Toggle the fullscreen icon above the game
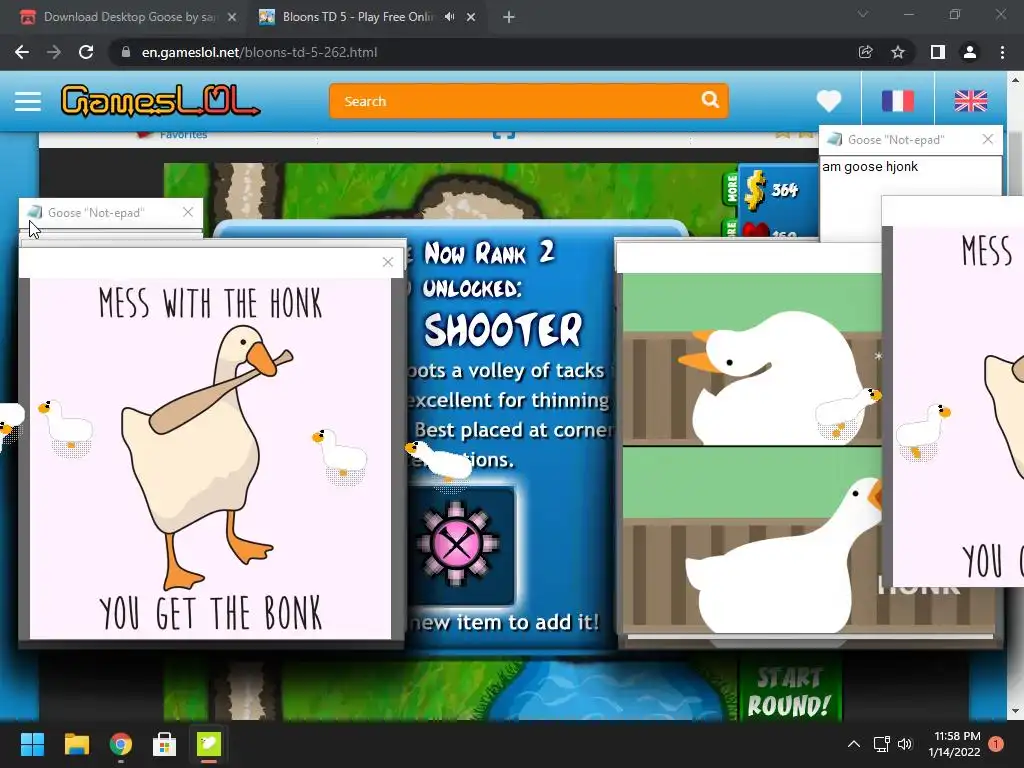 coord(504,134)
